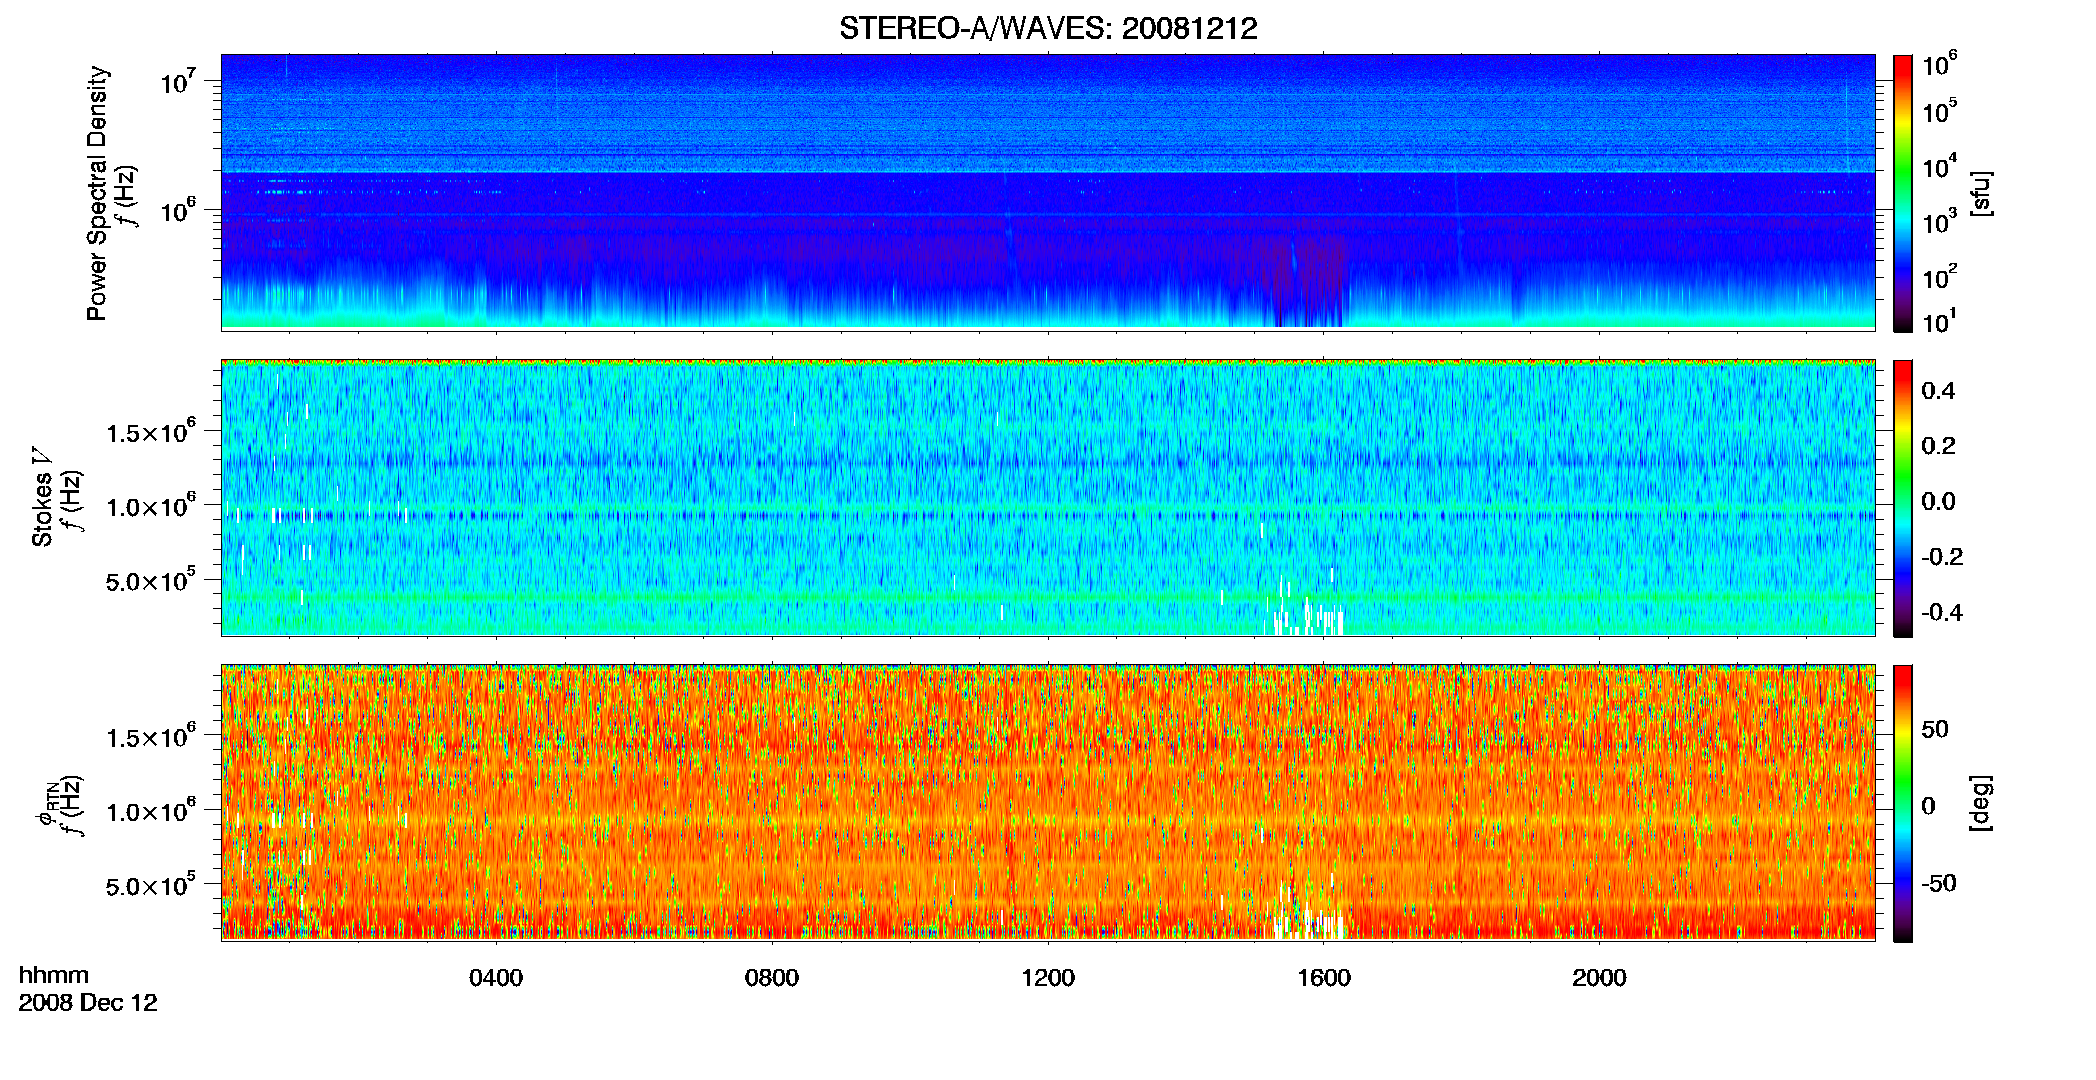This screenshot has height=1080, width=2096.
Task: Click the φRTN degree colorbar
Action: click(x=1903, y=803)
